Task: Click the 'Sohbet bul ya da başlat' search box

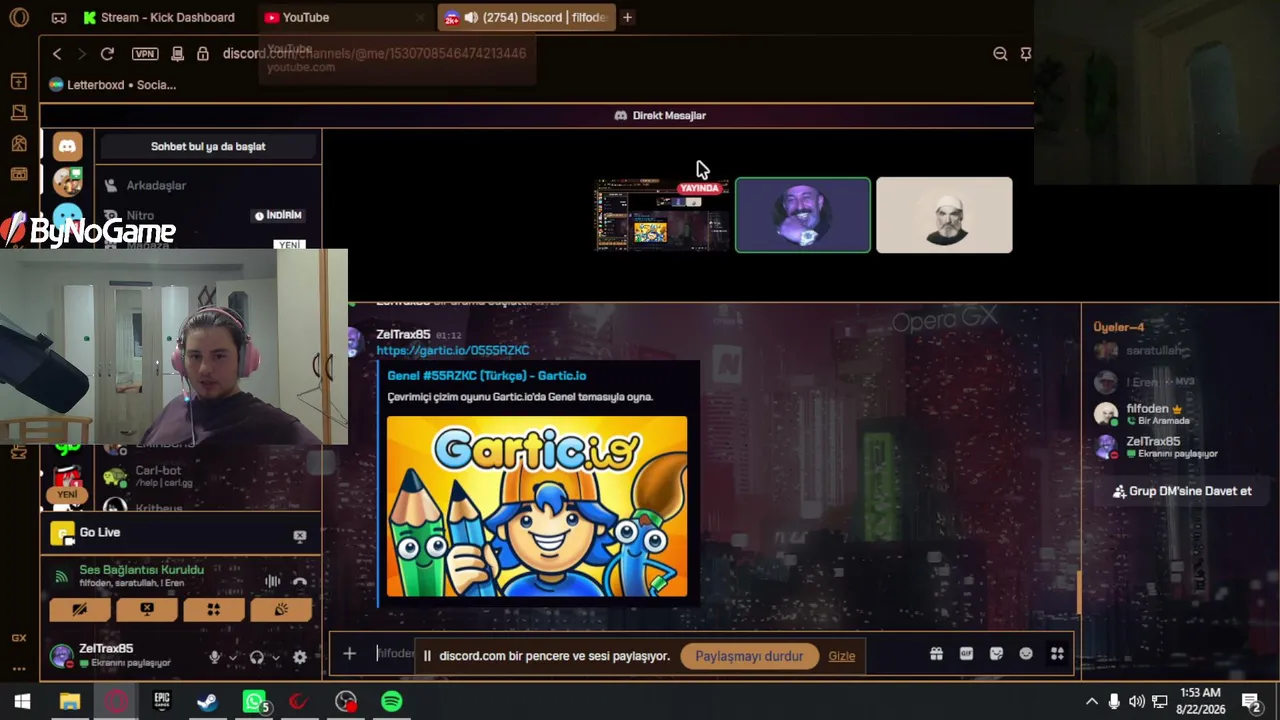Action: pos(208,146)
